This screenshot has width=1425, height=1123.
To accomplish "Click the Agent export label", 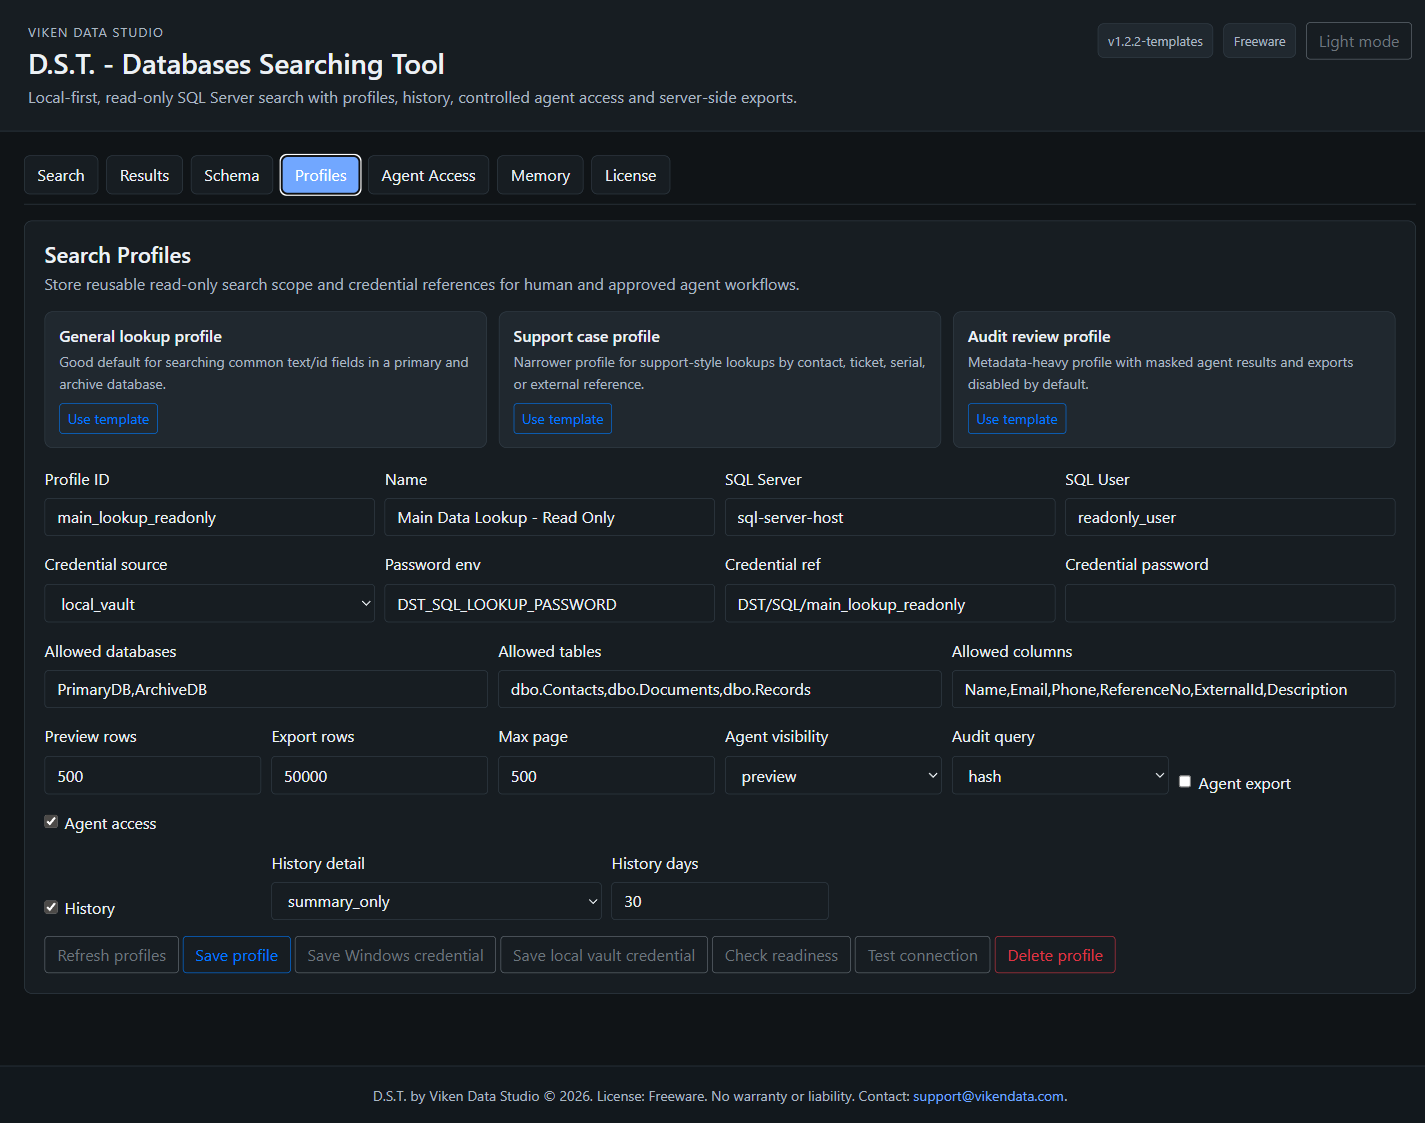I will (1244, 784).
